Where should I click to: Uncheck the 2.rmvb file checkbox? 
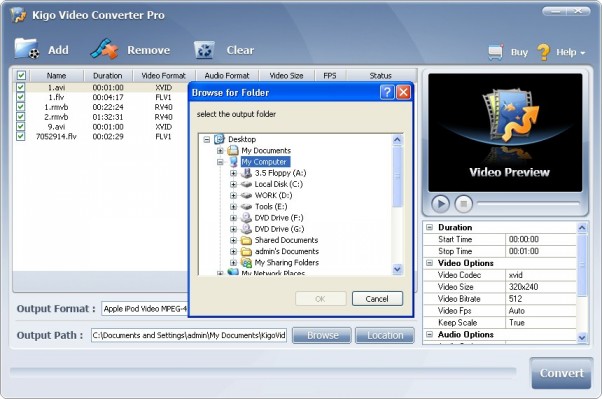tap(20, 117)
